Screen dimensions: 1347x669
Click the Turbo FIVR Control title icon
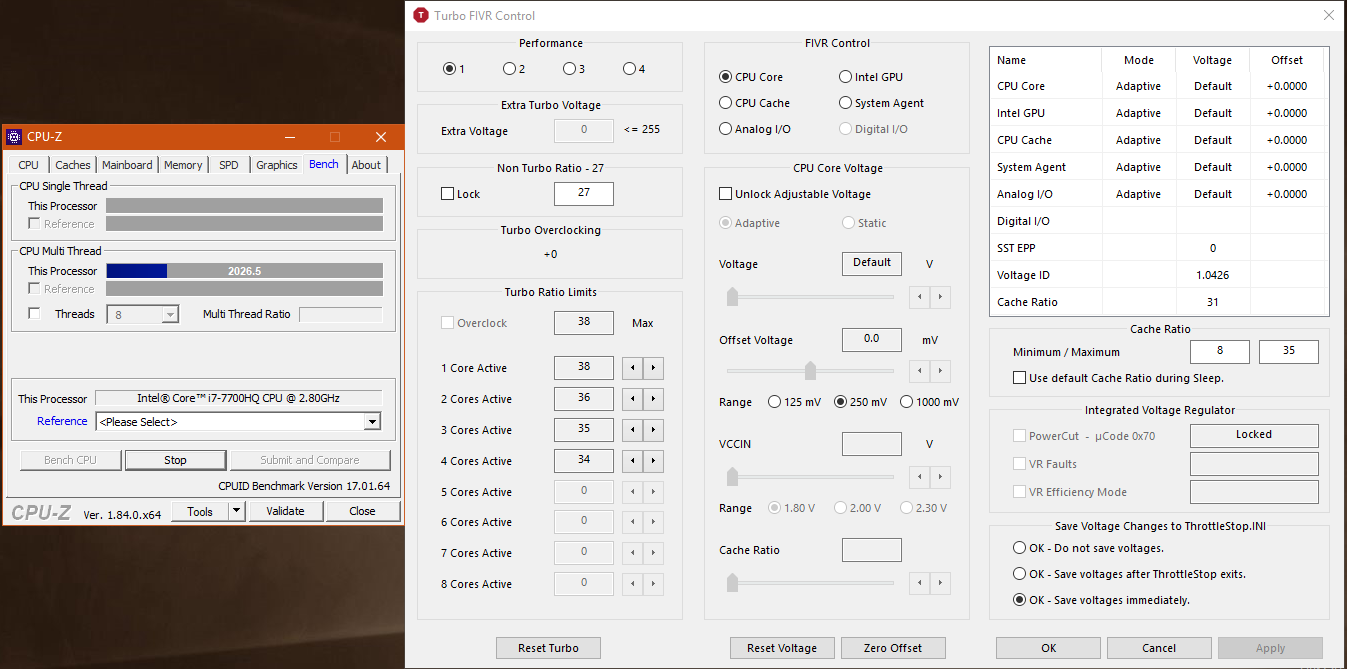(x=421, y=15)
